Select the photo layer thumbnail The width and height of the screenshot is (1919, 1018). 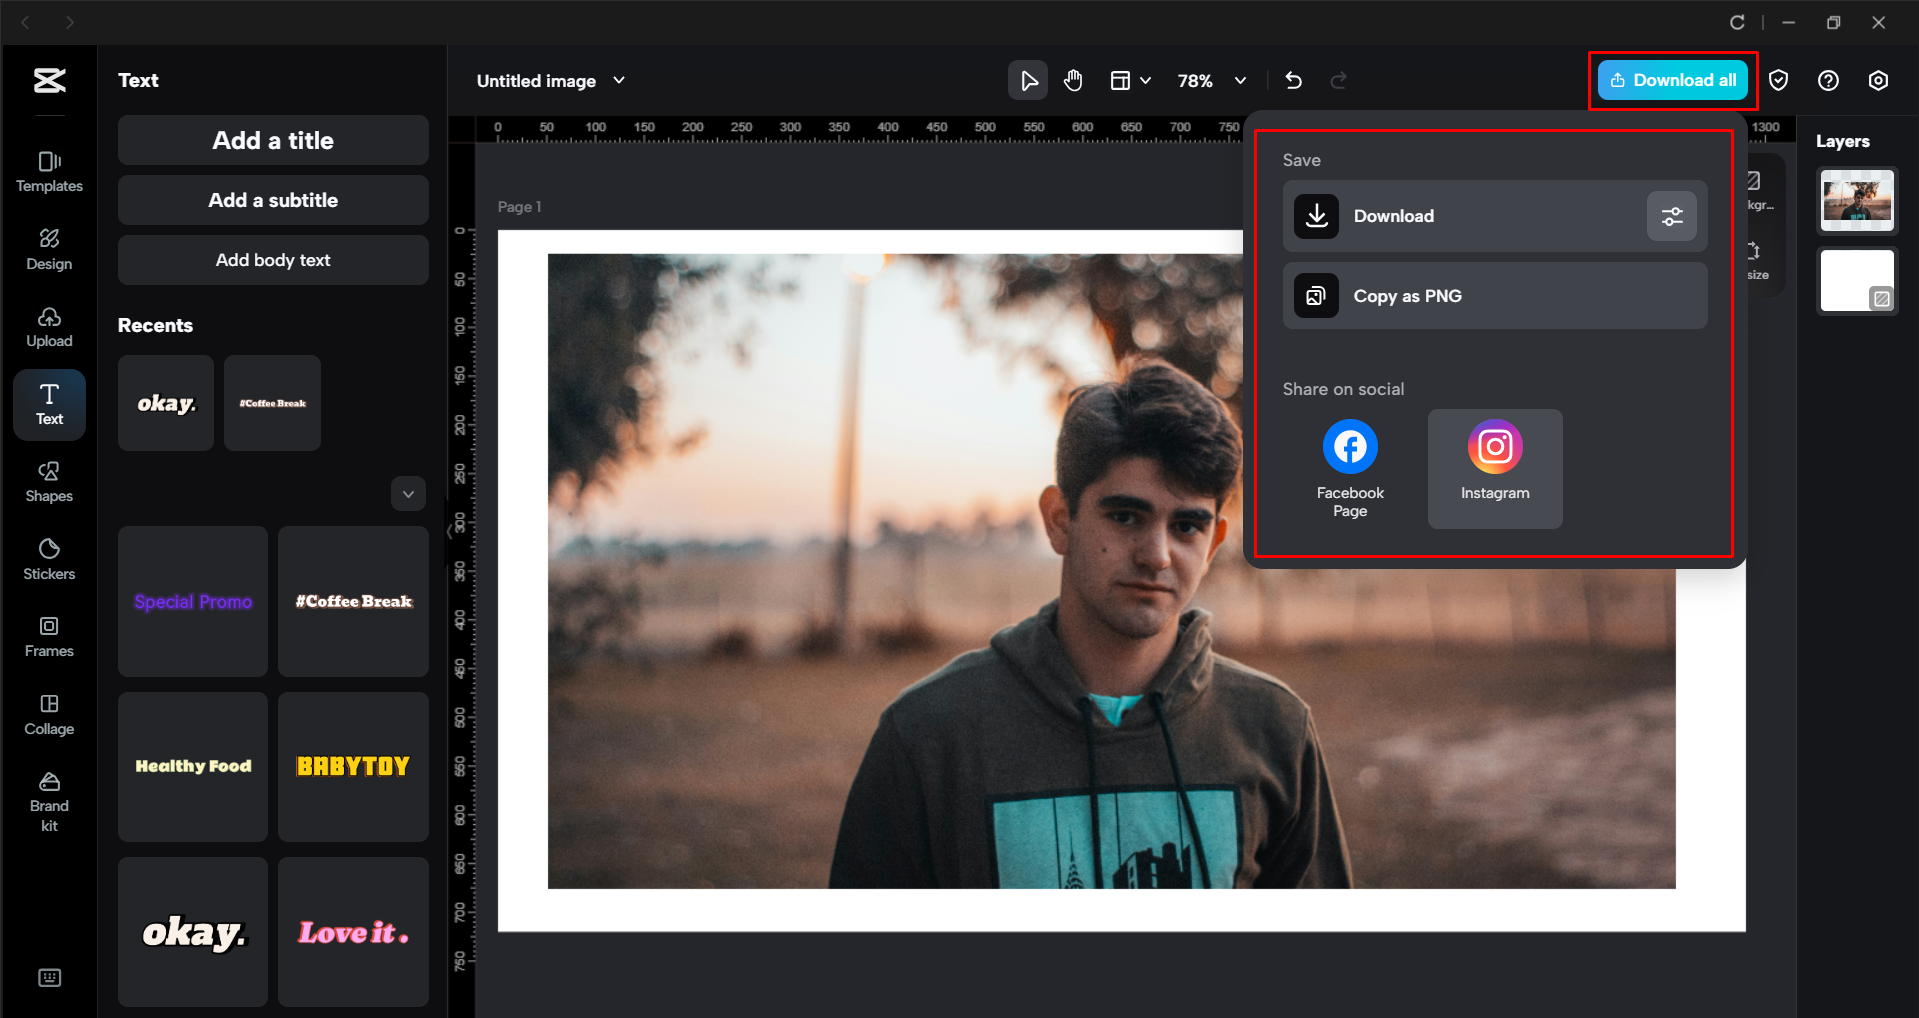pyautogui.click(x=1856, y=200)
